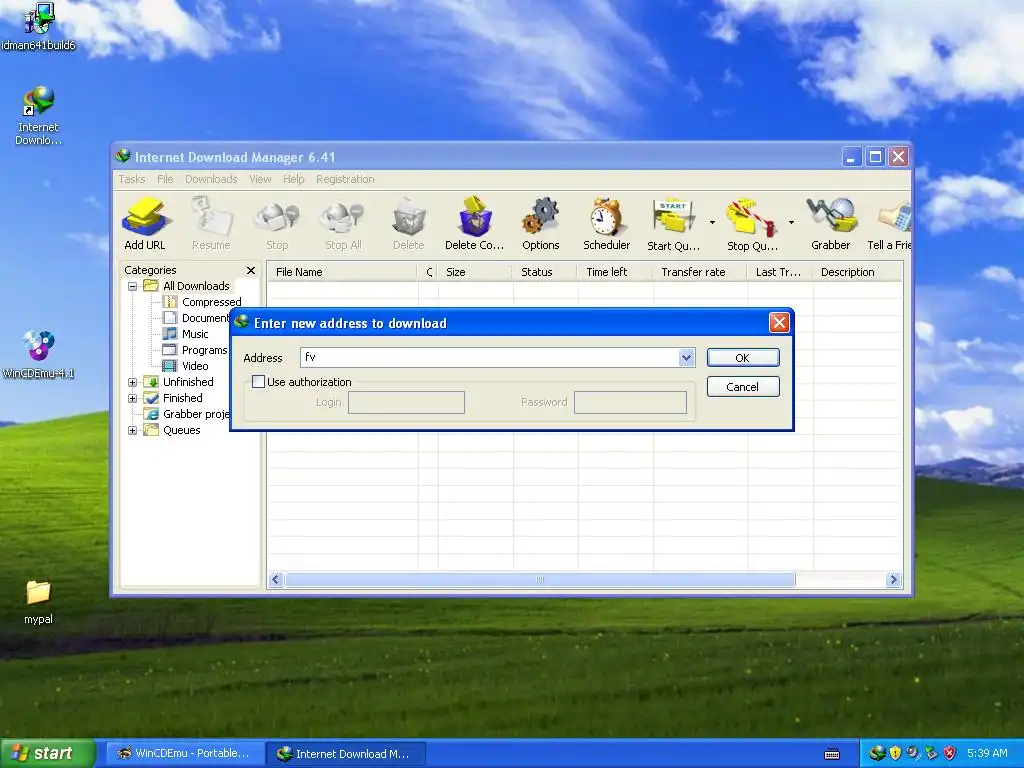The height and width of the screenshot is (768, 1024).
Task: Open the Tasks menu
Action: click(x=132, y=179)
